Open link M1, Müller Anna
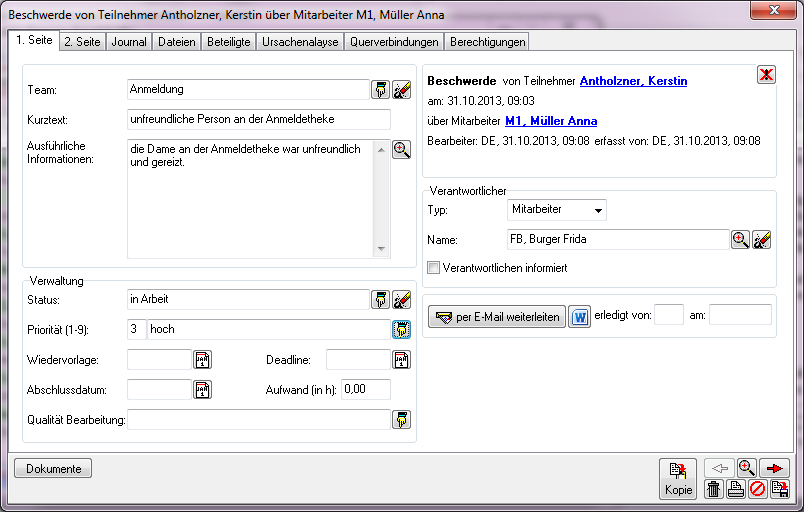The height and width of the screenshot is (512, 804). pyautogui.click(x=551, y=121)
